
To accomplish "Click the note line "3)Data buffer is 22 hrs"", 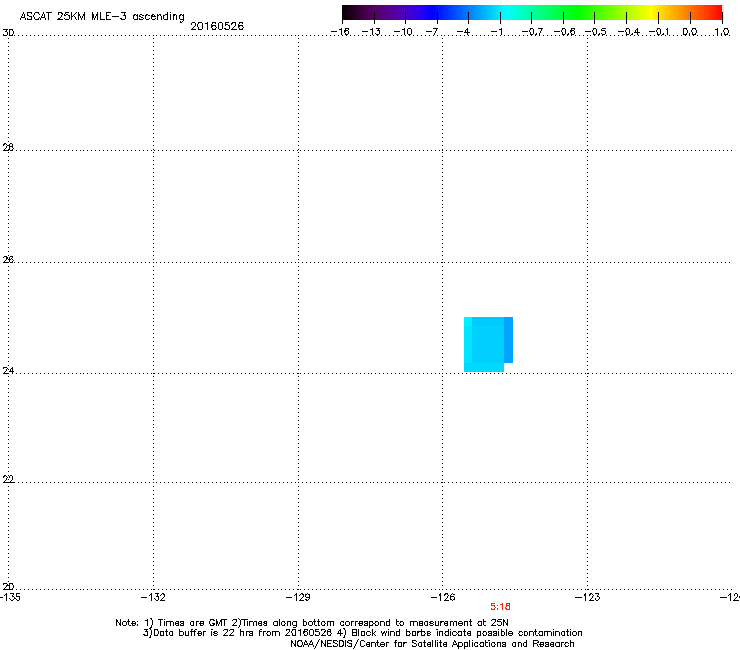I will coord(362,633).
